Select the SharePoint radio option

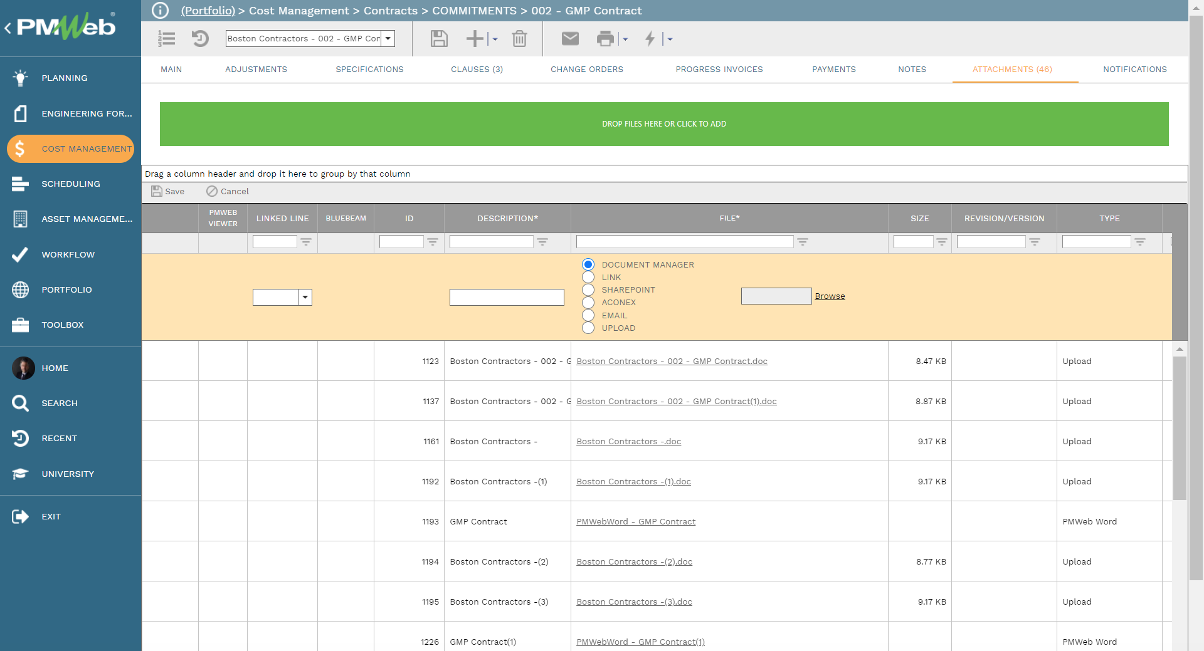coord(589,290)
